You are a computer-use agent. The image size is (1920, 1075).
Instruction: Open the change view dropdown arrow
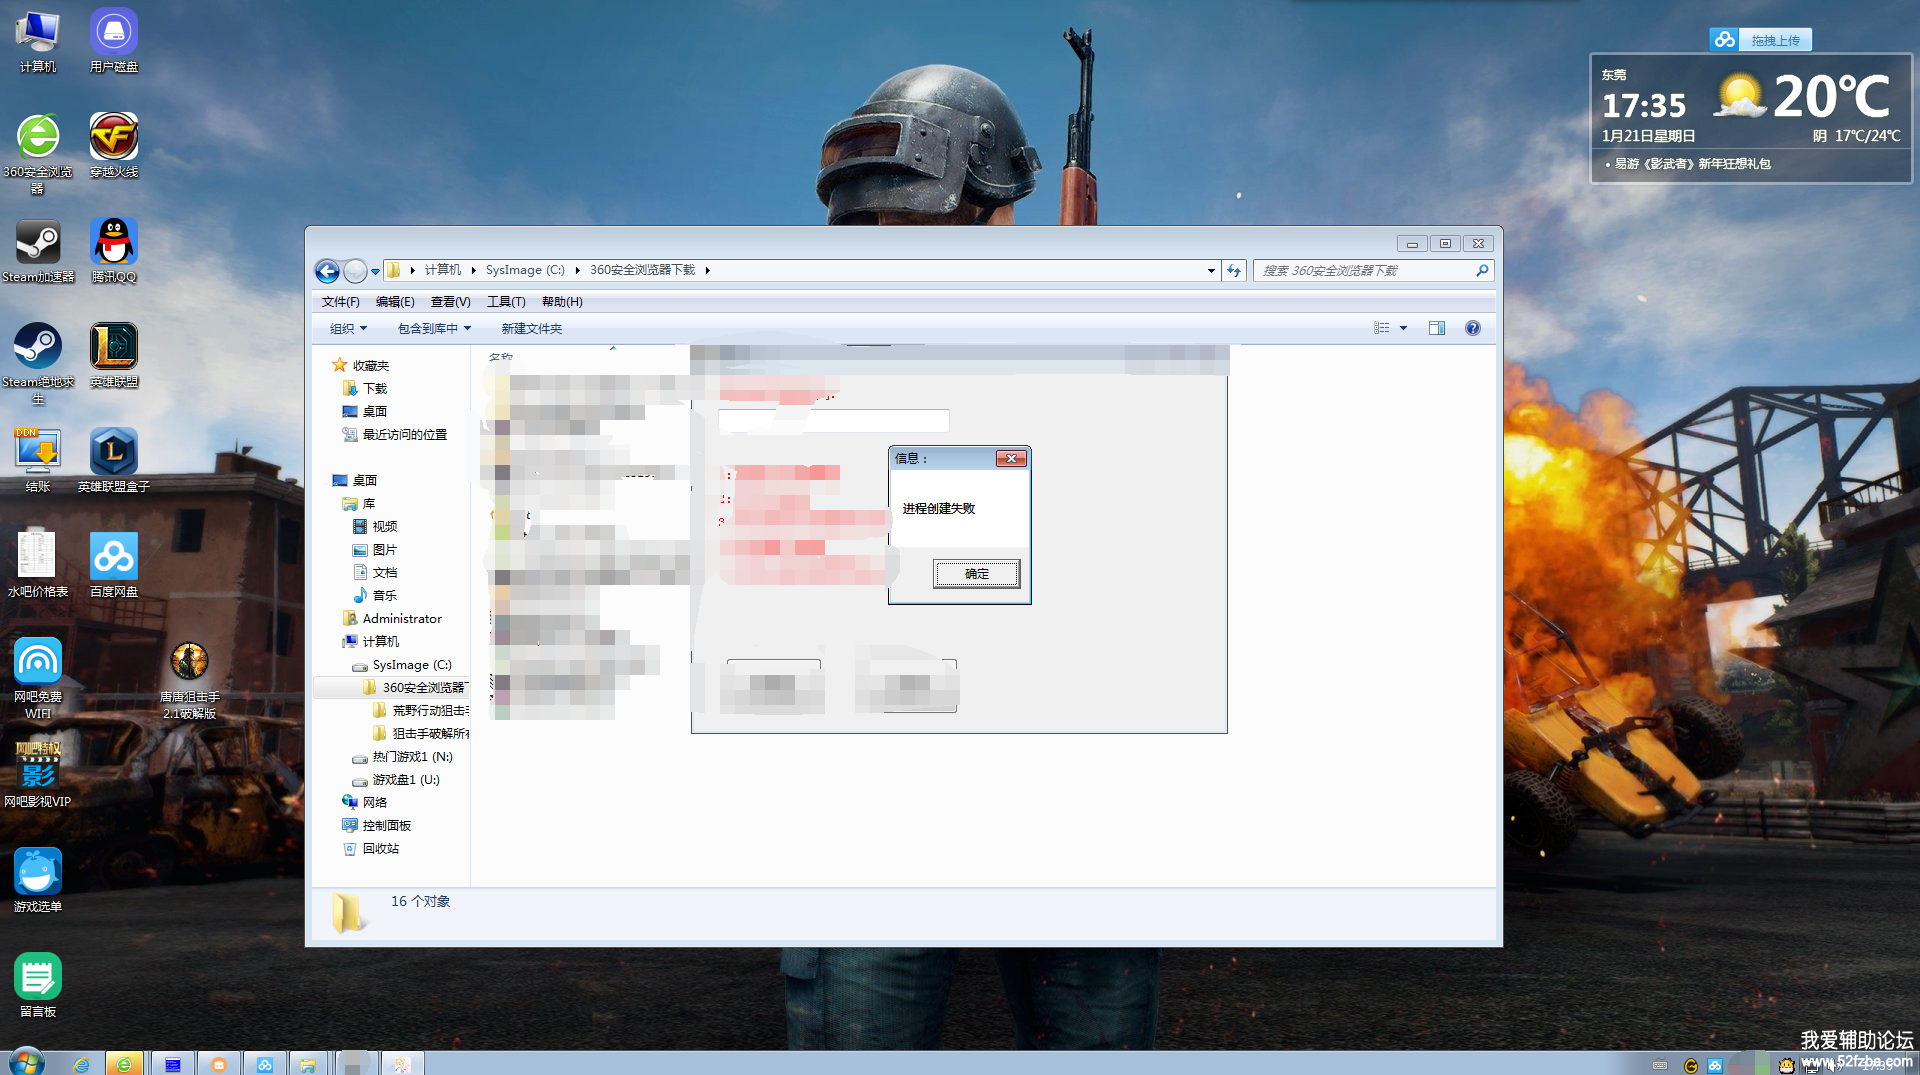click(x=1403, y=328)
